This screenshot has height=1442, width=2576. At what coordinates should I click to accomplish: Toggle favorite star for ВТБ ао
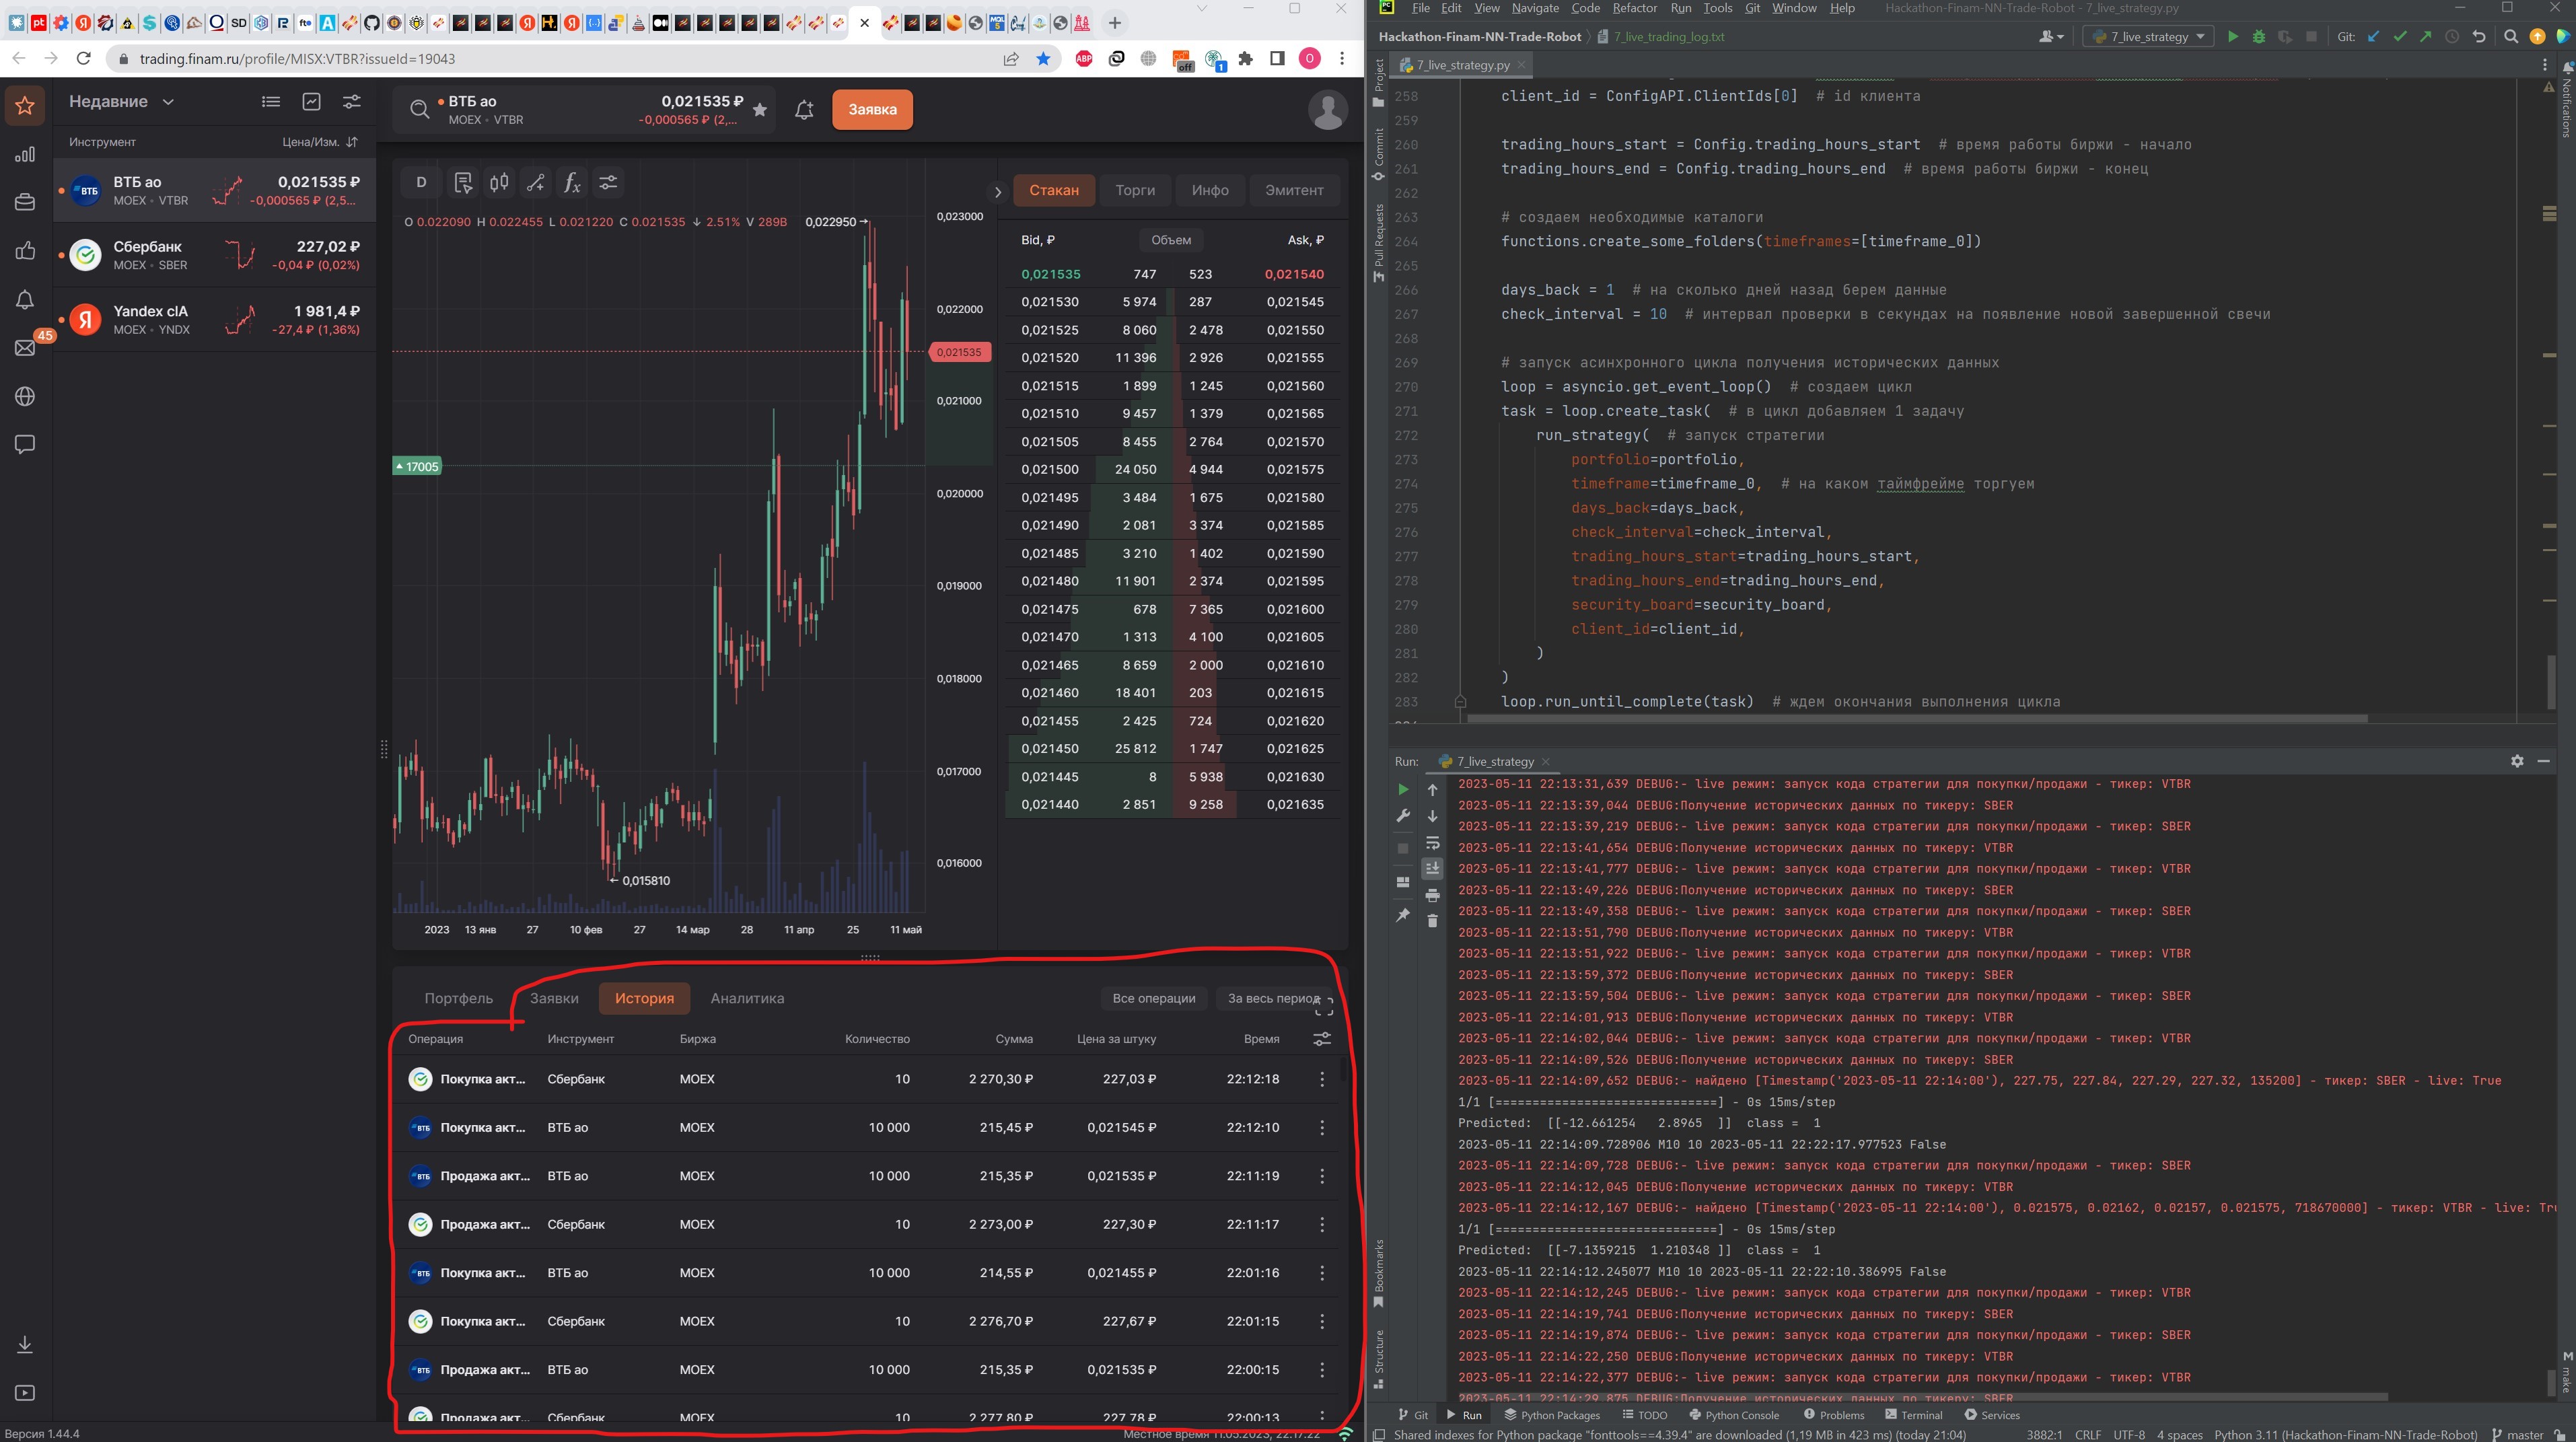(x=760, y=110)
